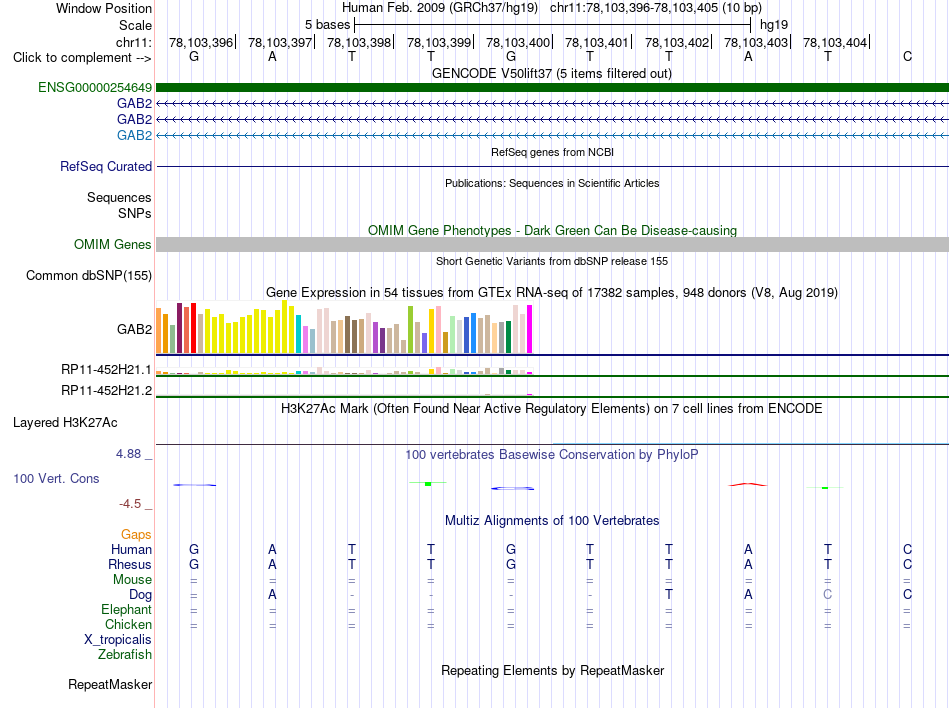The width and height of the screenshot is (950, 708).
Task: Select the SNPs track label
Action: tap(135, 213)
